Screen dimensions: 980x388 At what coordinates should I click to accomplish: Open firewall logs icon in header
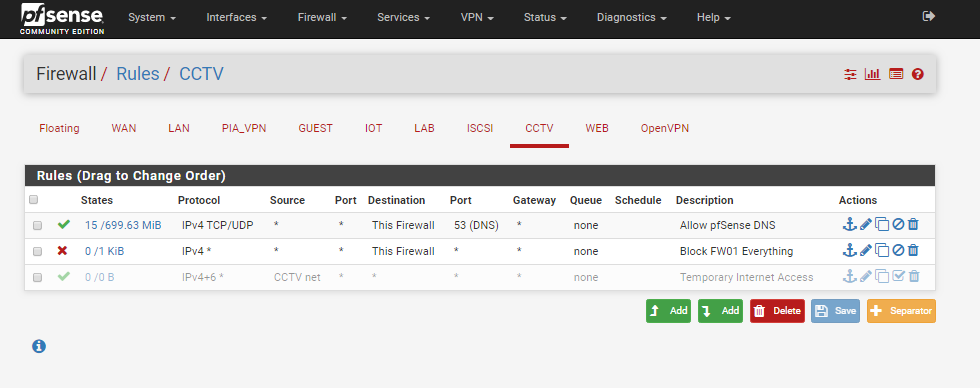(x=896, y=74)
